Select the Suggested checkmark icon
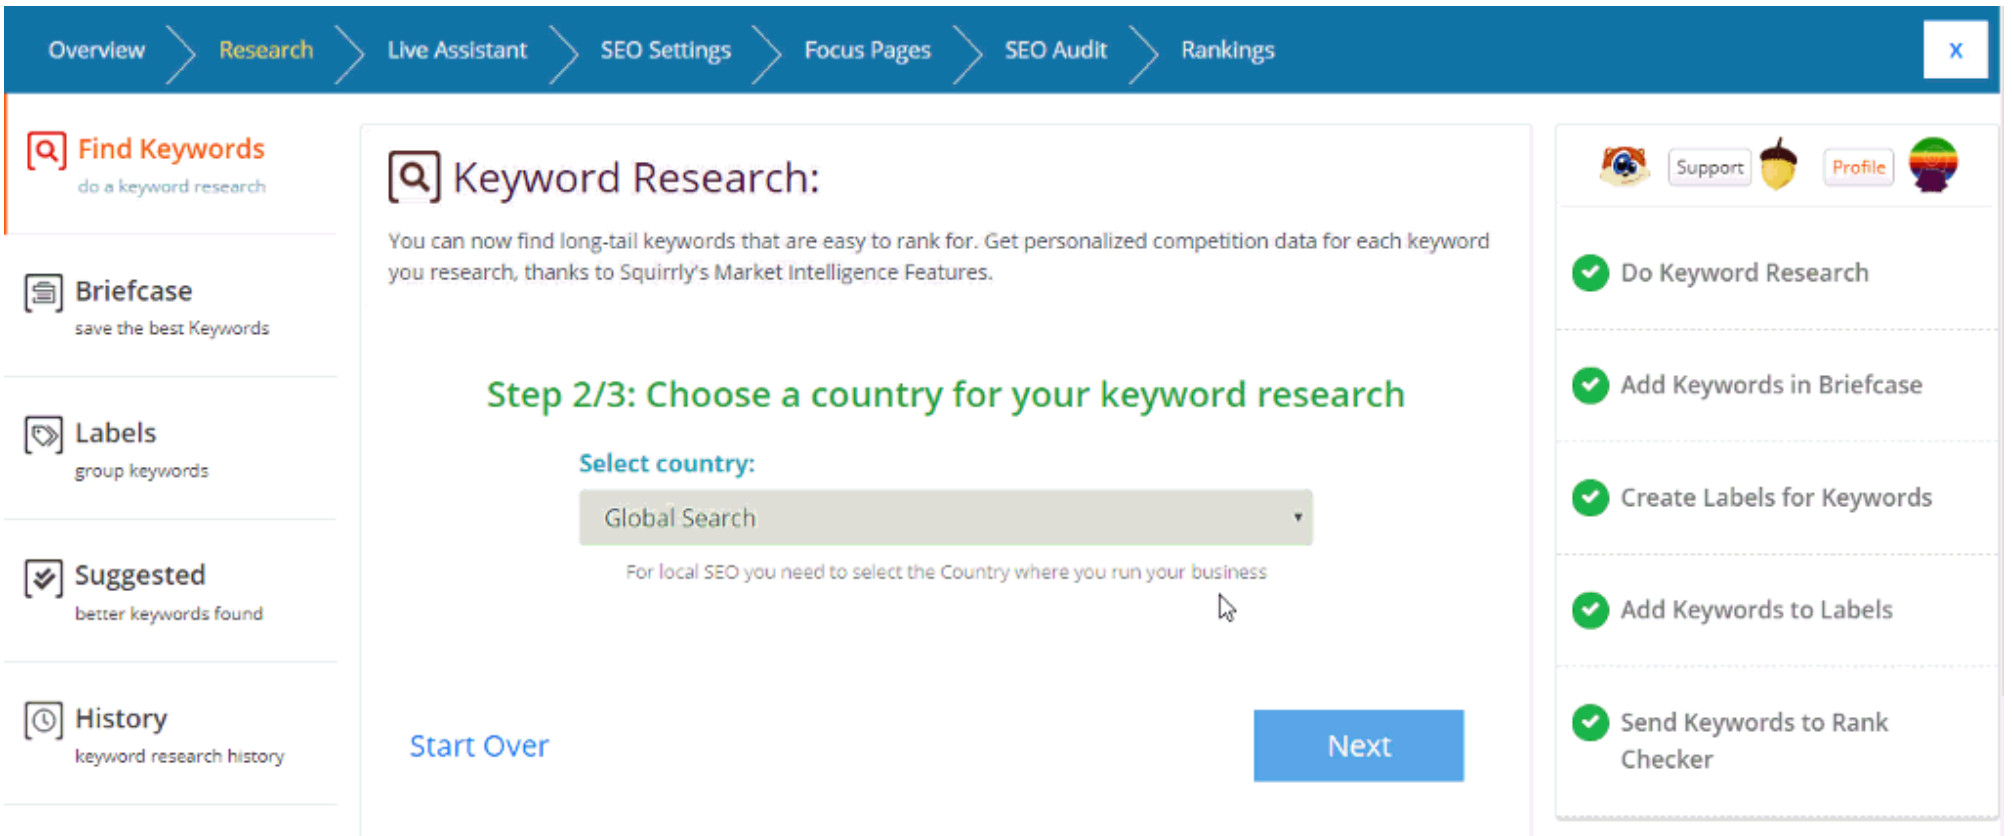The image size is (2012, 836). [44, 578]
